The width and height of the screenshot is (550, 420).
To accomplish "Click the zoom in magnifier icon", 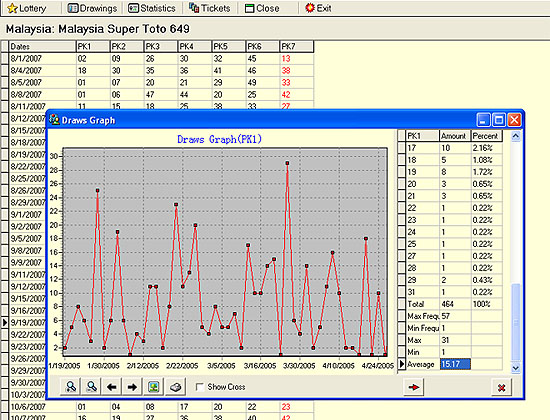I will coord(71,387).
